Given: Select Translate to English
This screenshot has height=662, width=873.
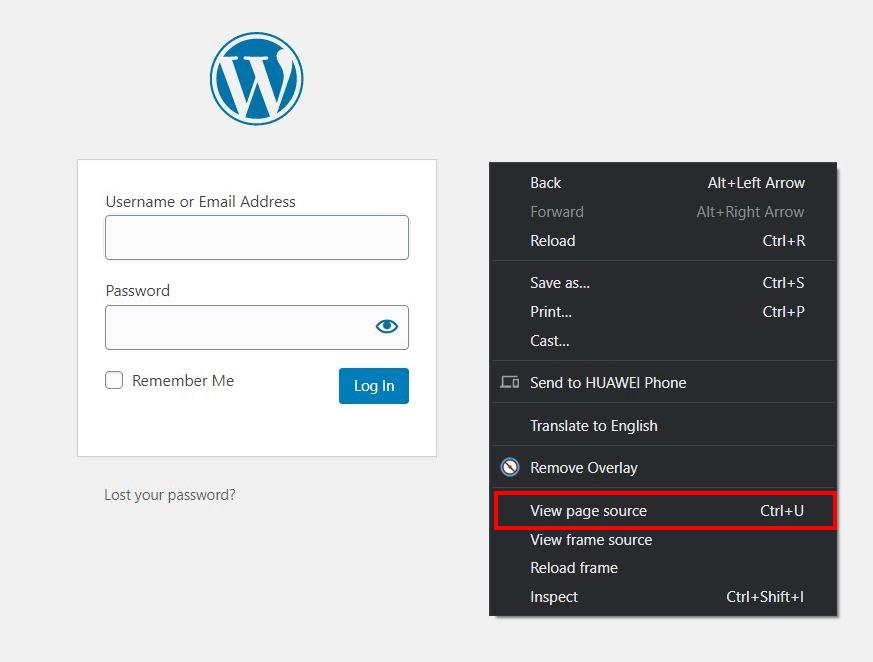Looking at the screenshot, I should point(594,425).
